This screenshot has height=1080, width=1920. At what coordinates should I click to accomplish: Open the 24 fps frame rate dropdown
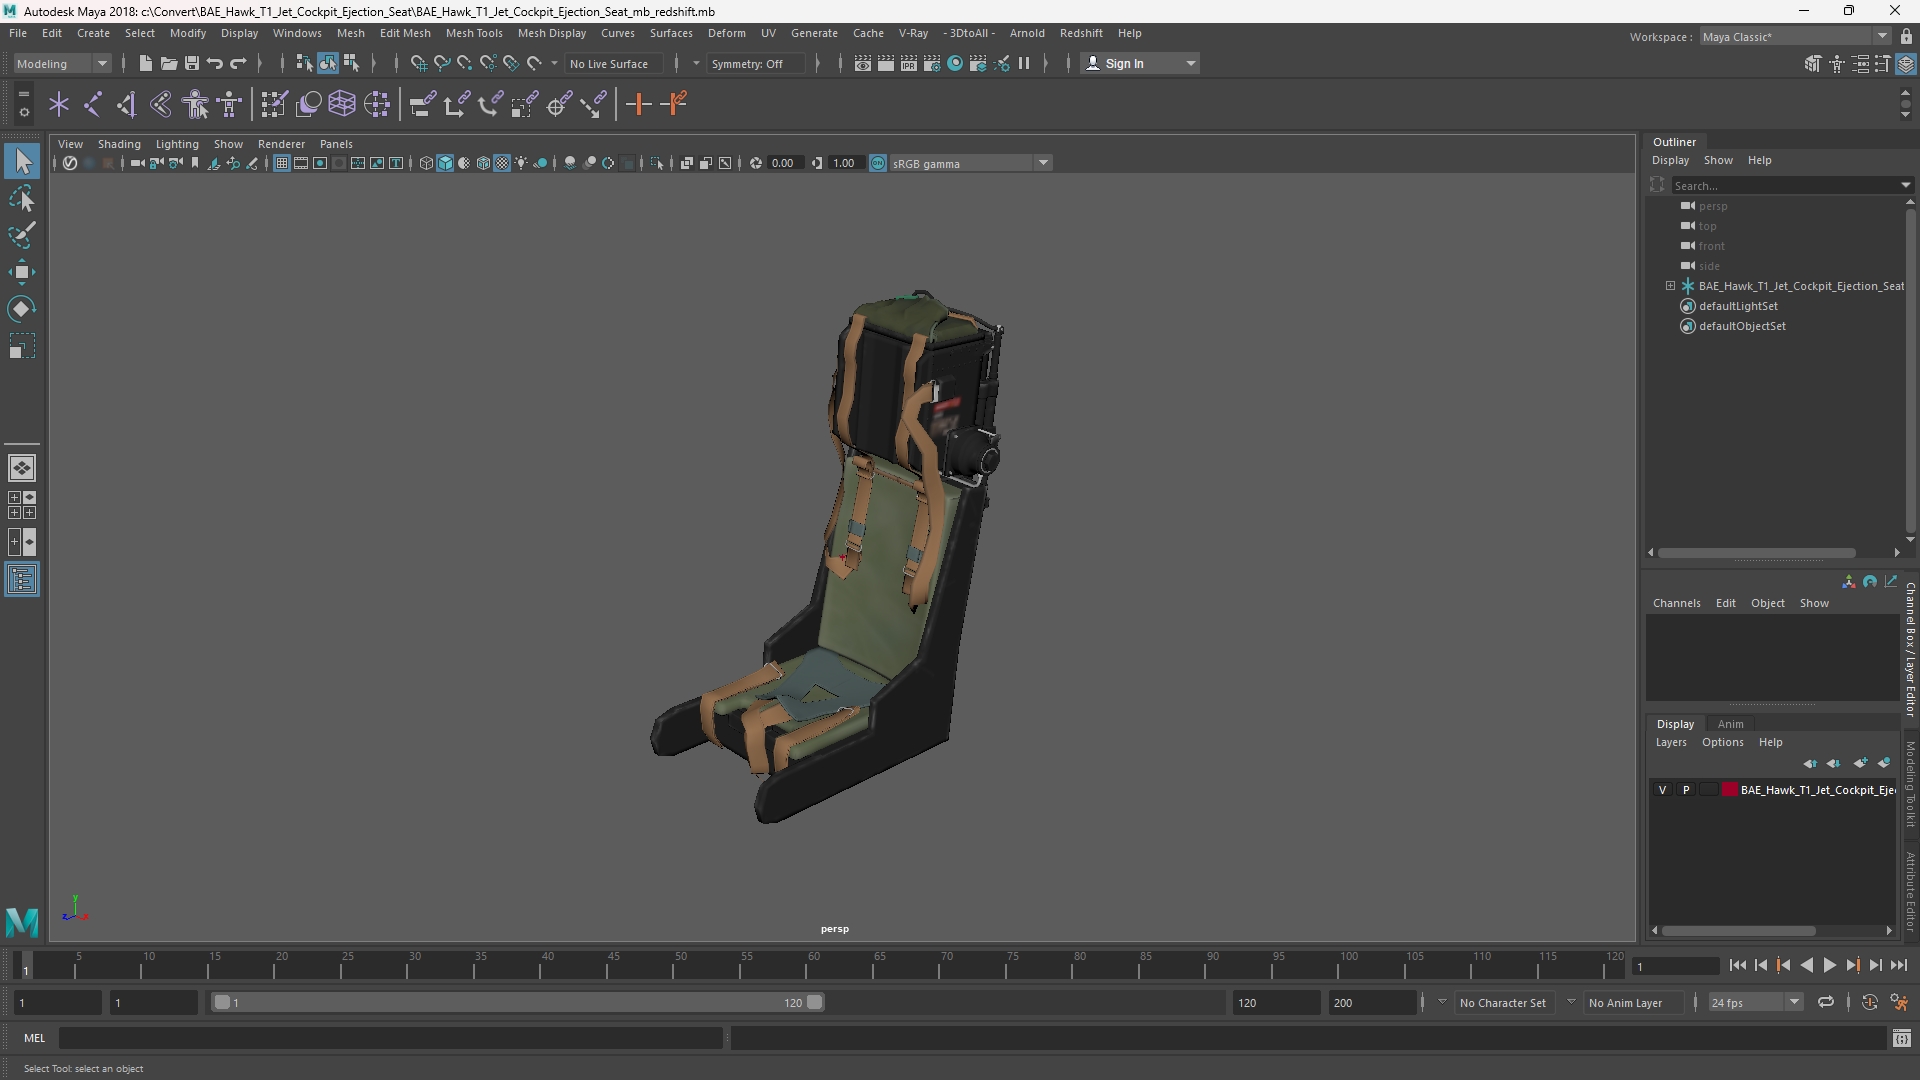point(1755,1002)
